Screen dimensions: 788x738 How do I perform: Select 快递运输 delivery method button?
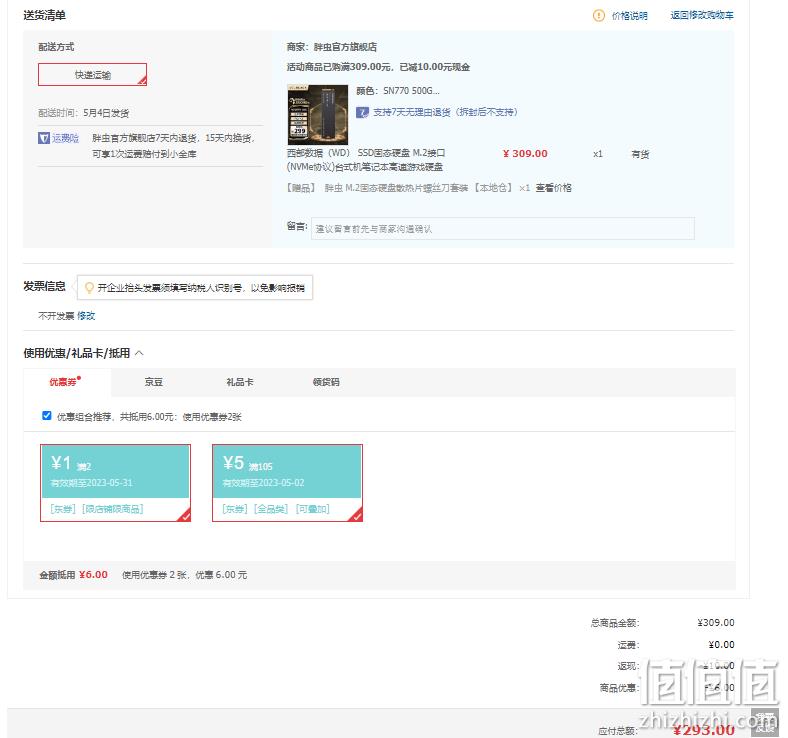(92, 74)
